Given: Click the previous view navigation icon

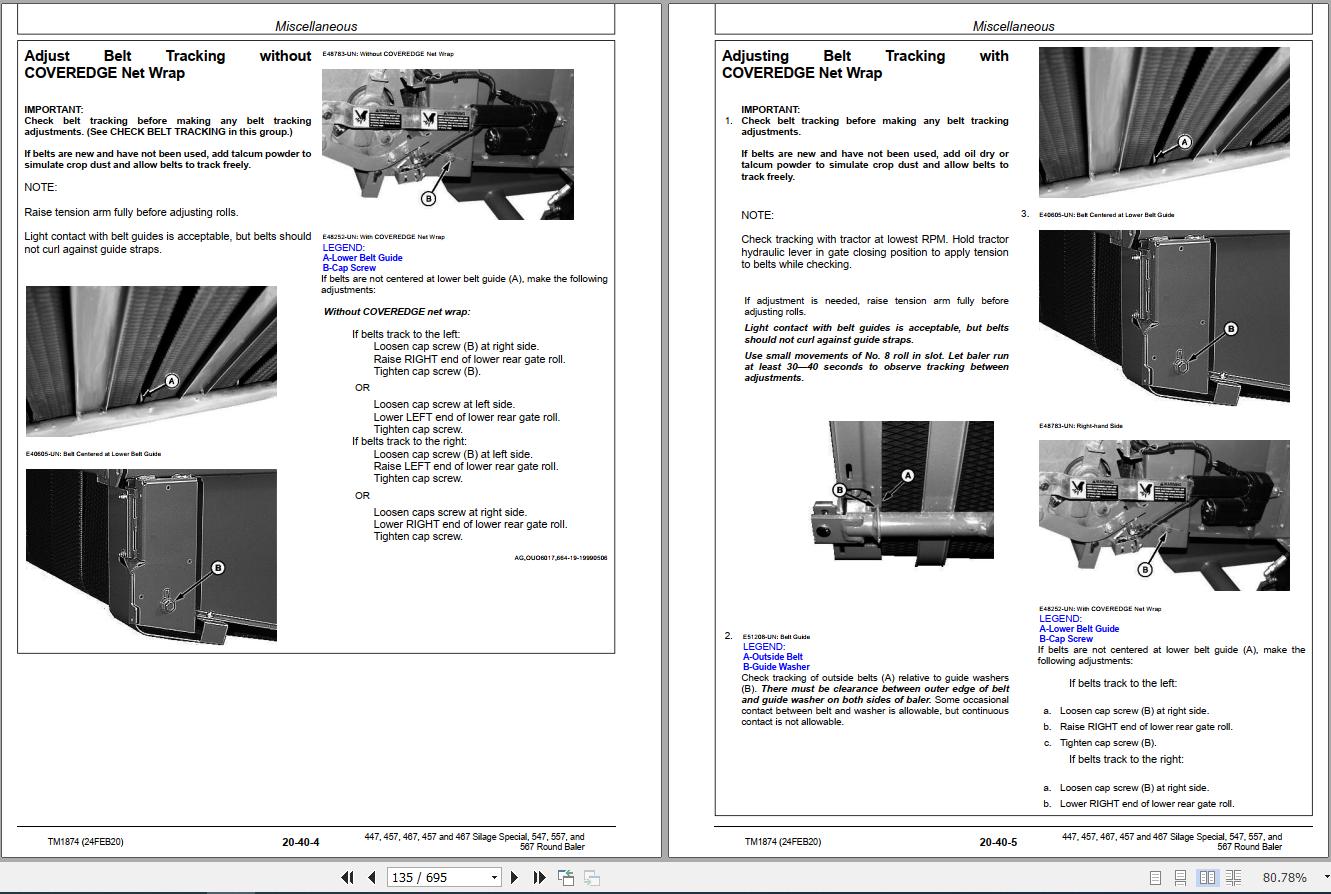Looking at the screenshot, I should click(566, 877).
